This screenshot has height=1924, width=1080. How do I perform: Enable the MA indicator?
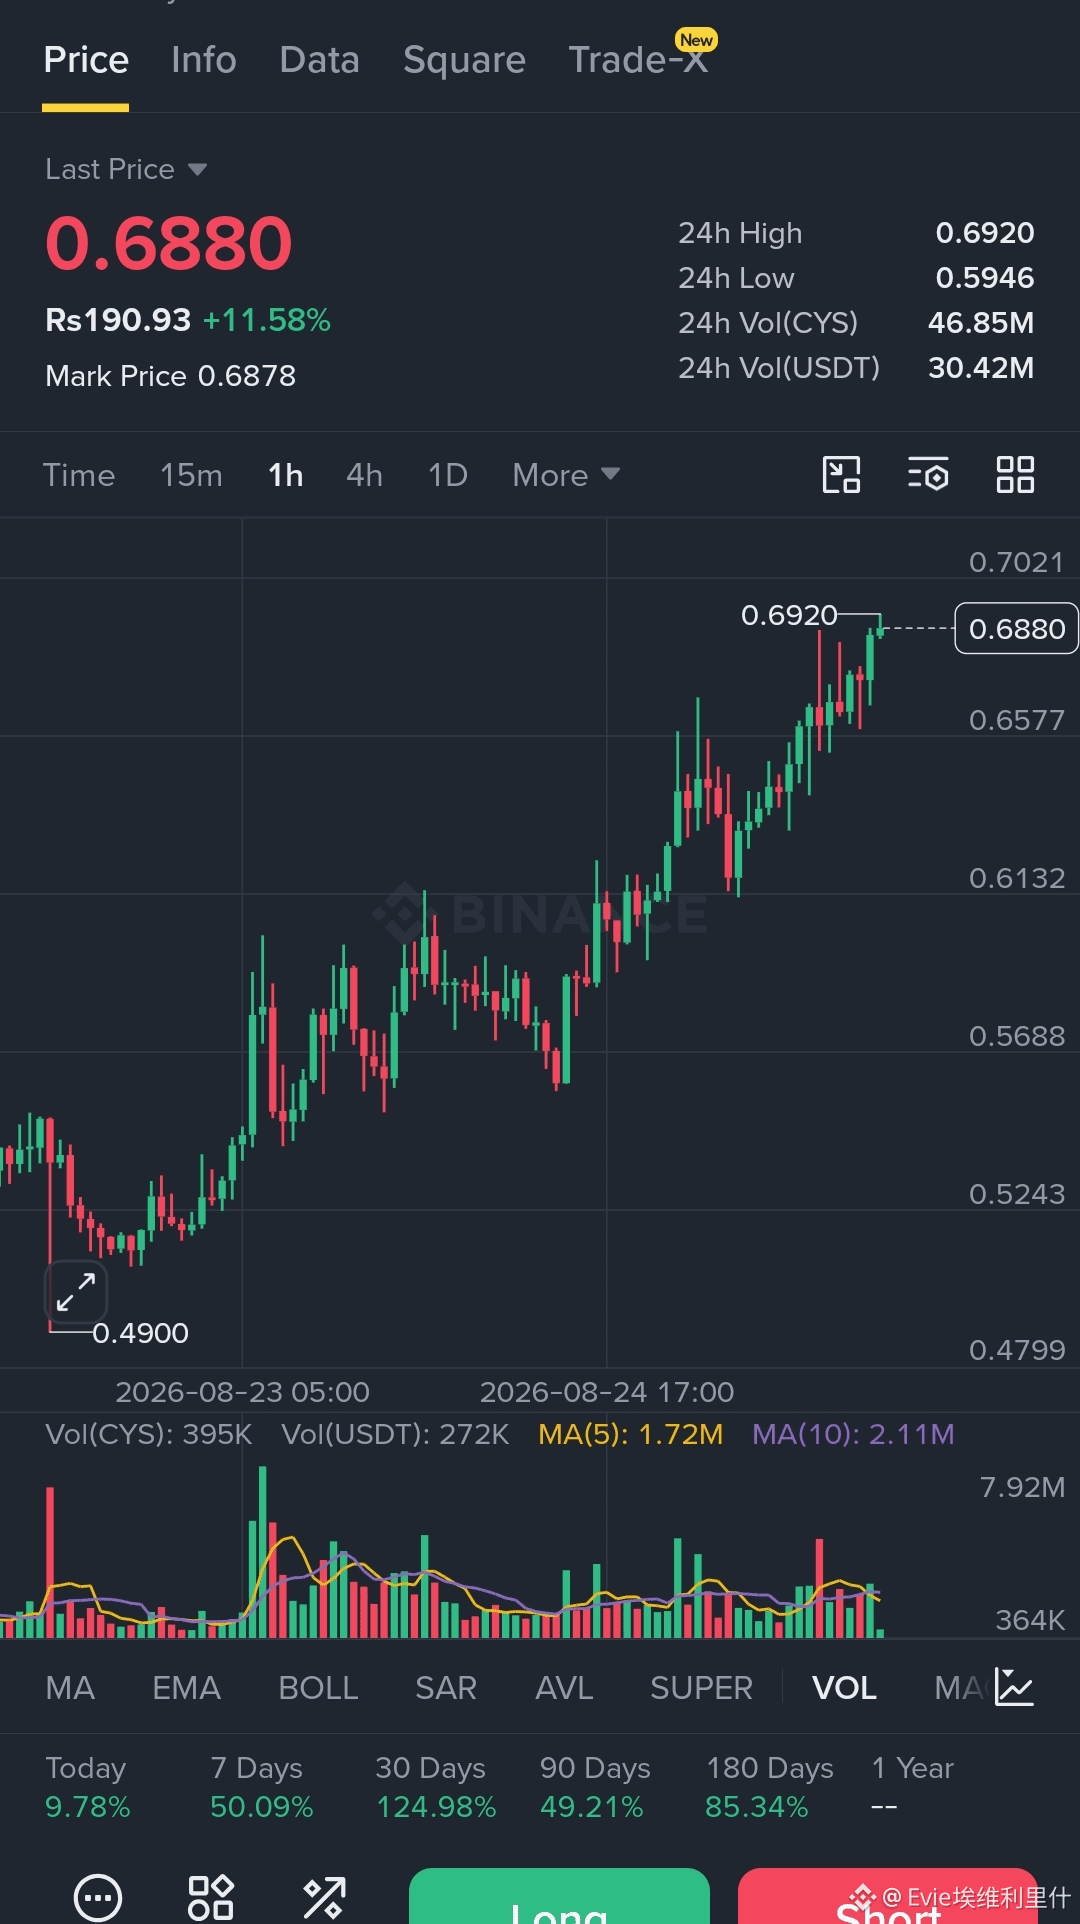70,1688
